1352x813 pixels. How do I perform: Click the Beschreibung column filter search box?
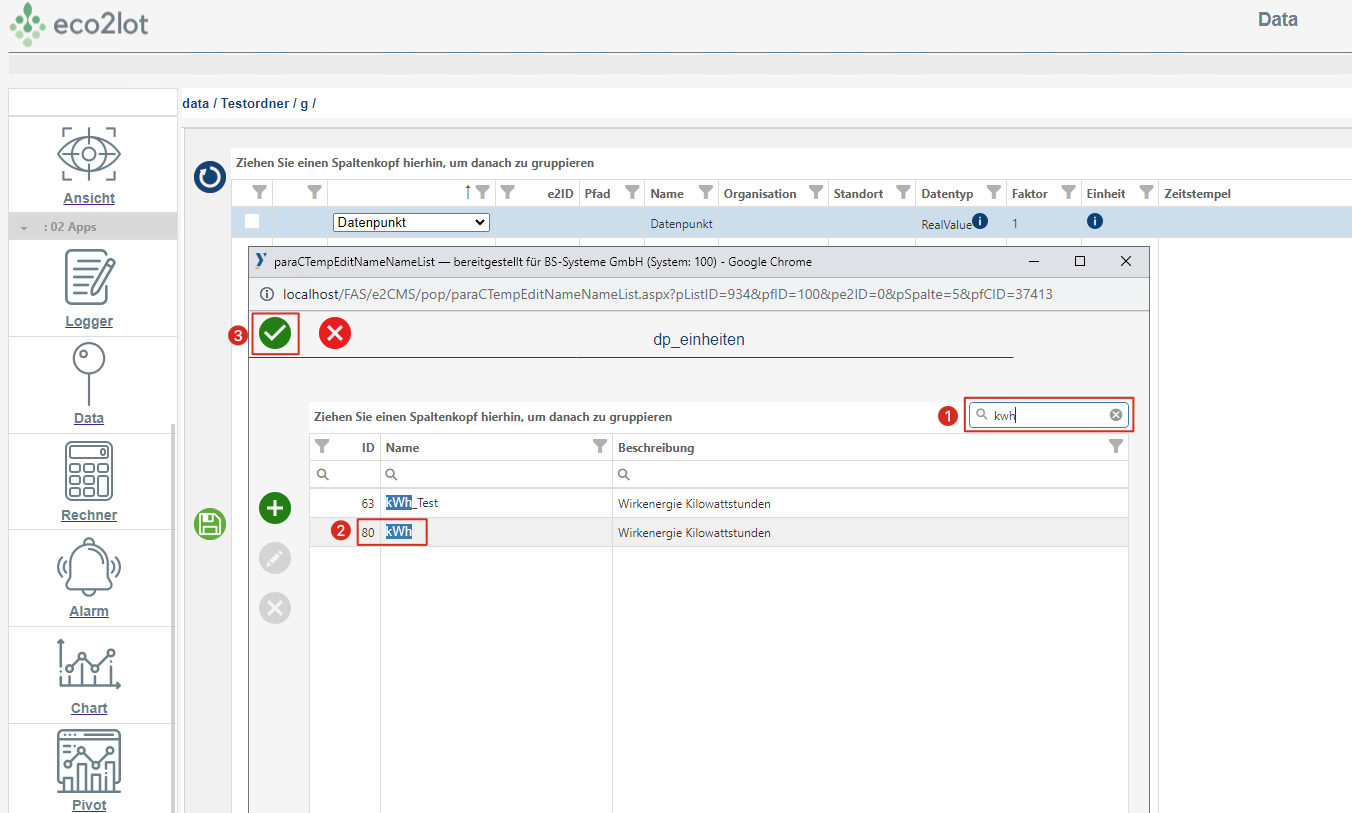(870, 474)
